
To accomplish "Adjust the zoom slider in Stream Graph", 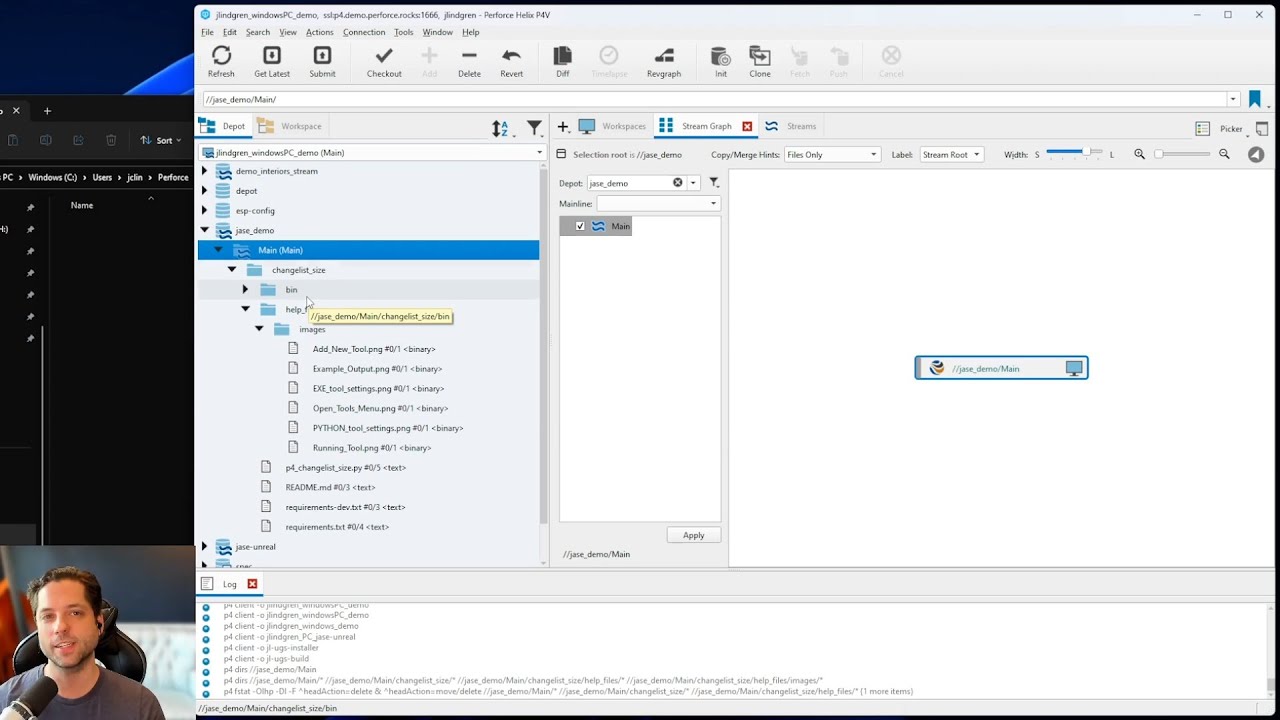I will pyautogui.click(x=1182, y=154).
